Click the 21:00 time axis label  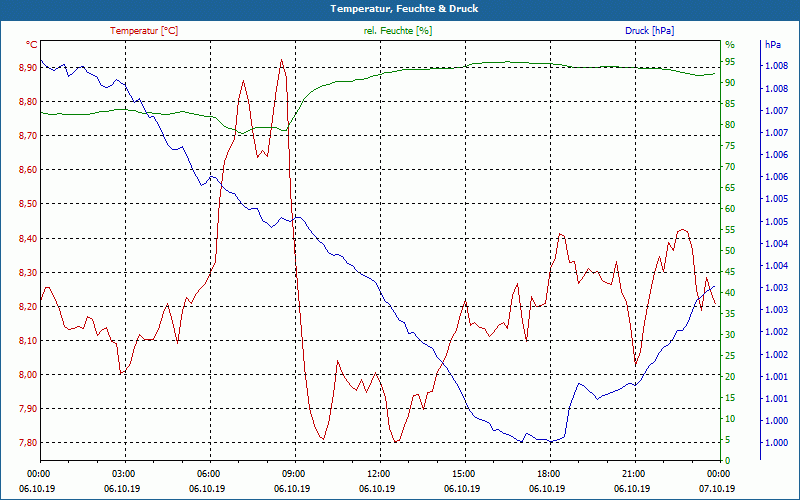point(635,473)
